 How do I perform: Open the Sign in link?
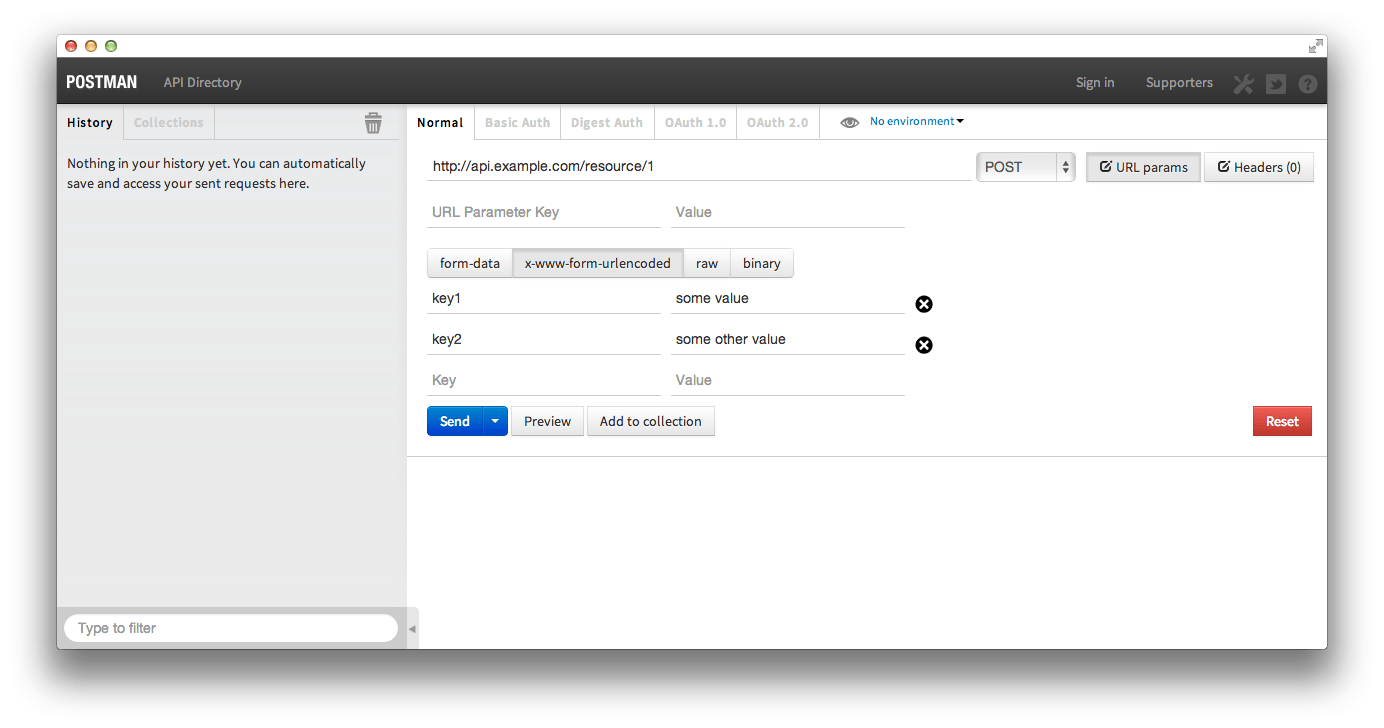coord(1095,83)
